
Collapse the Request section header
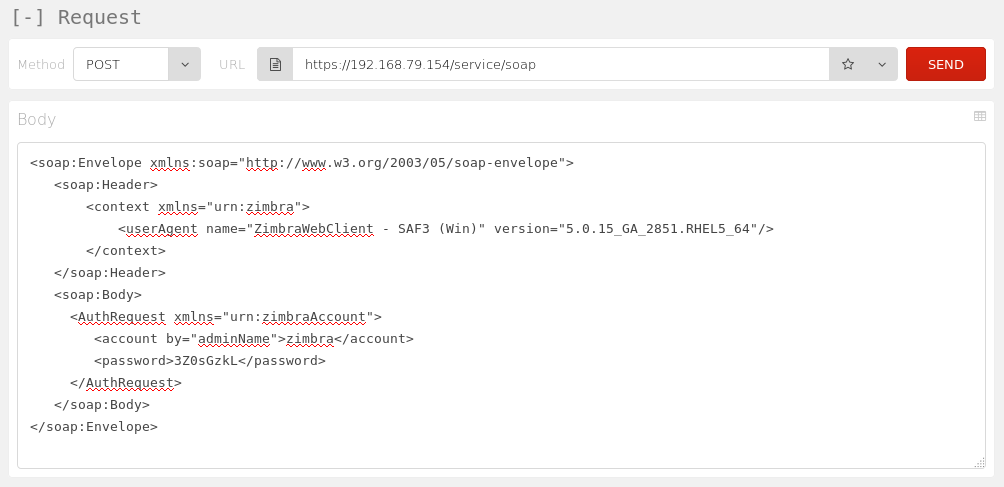76,17
